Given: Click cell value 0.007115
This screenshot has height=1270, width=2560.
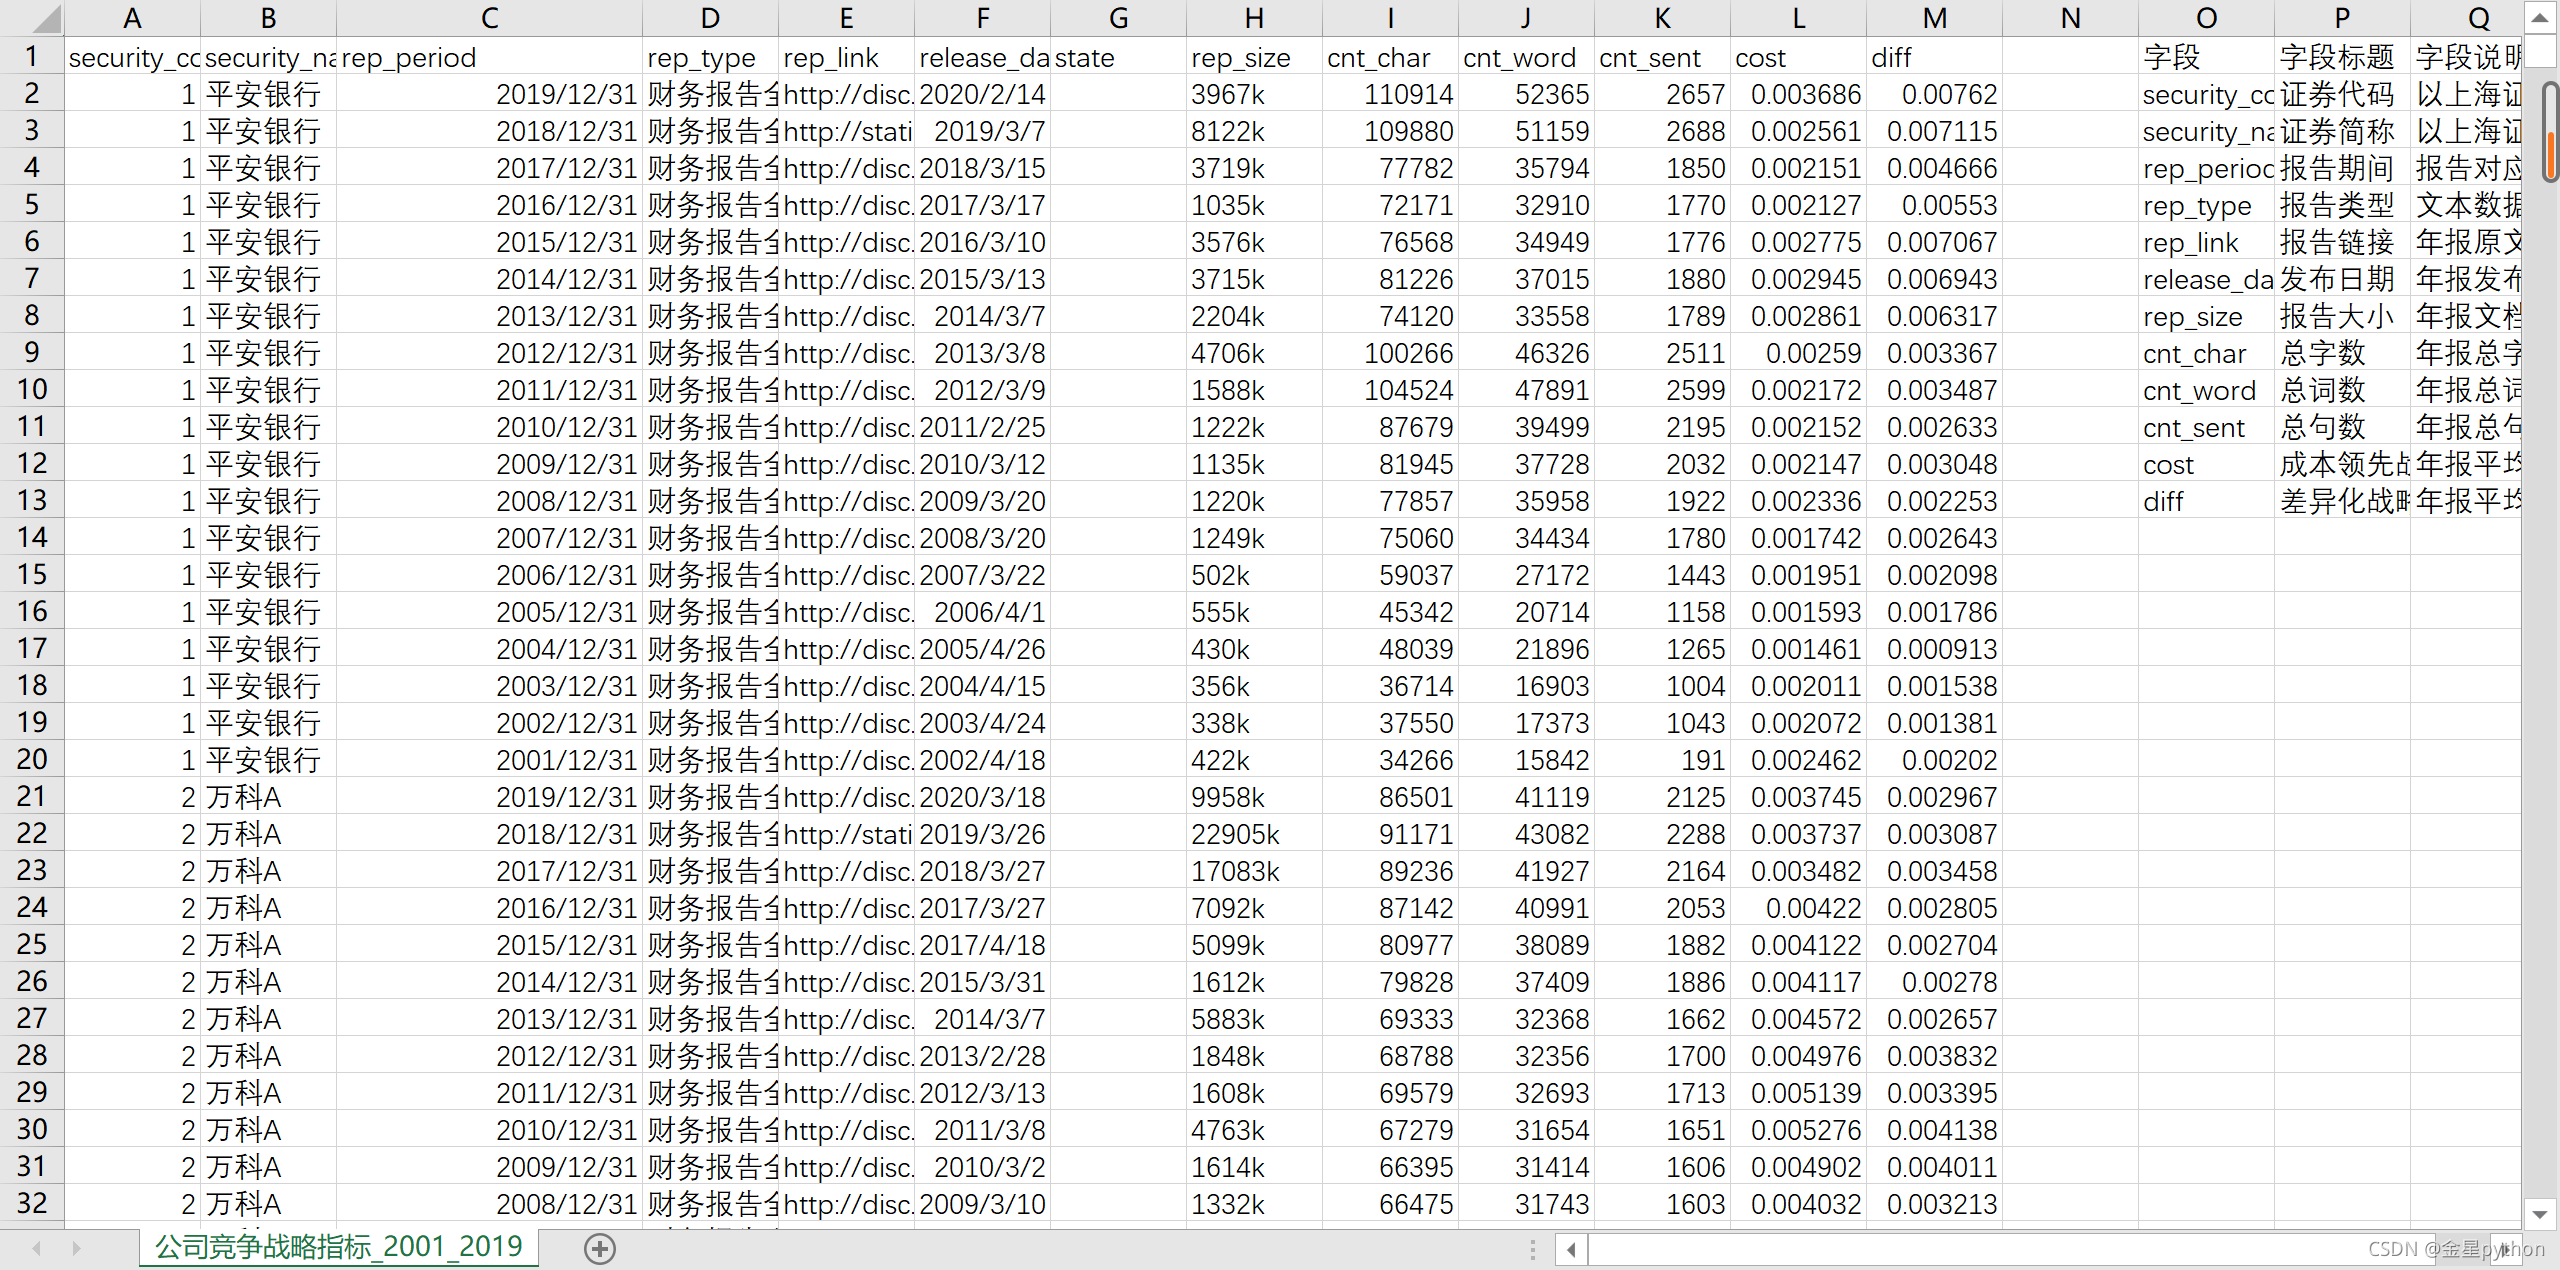Looking at the screenshot, I should click(1934, 131).
